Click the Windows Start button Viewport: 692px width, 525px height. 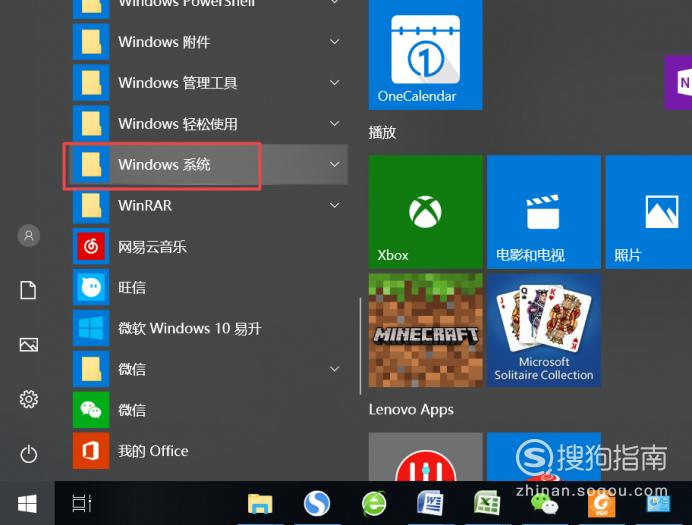coord(27,503)
